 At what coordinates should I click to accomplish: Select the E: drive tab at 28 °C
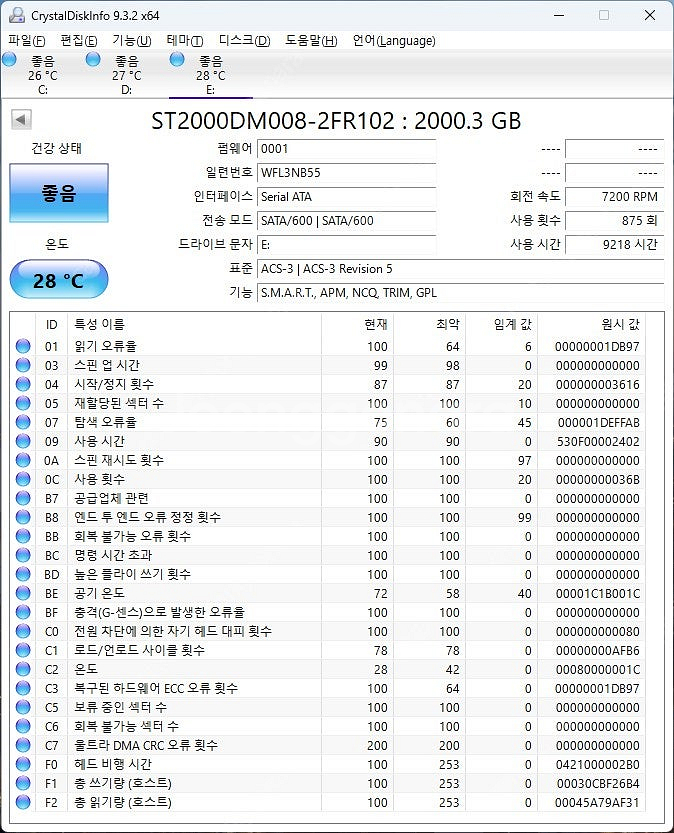coord(210,74)
